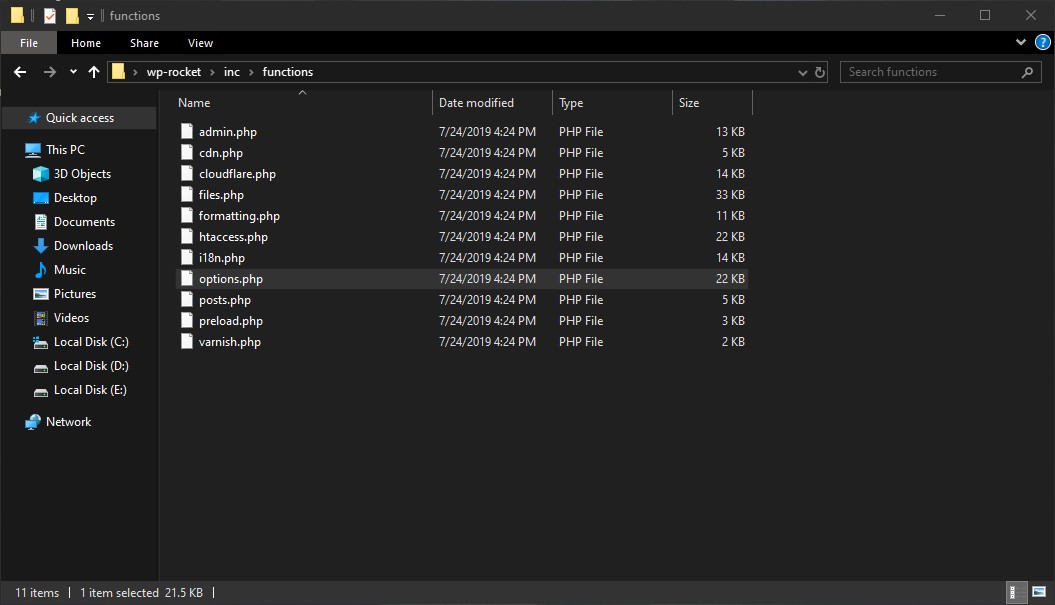The image size is (1055, 605).
Task: Click the Downloads folder icon in sidebar
Action: click(41, 246)
